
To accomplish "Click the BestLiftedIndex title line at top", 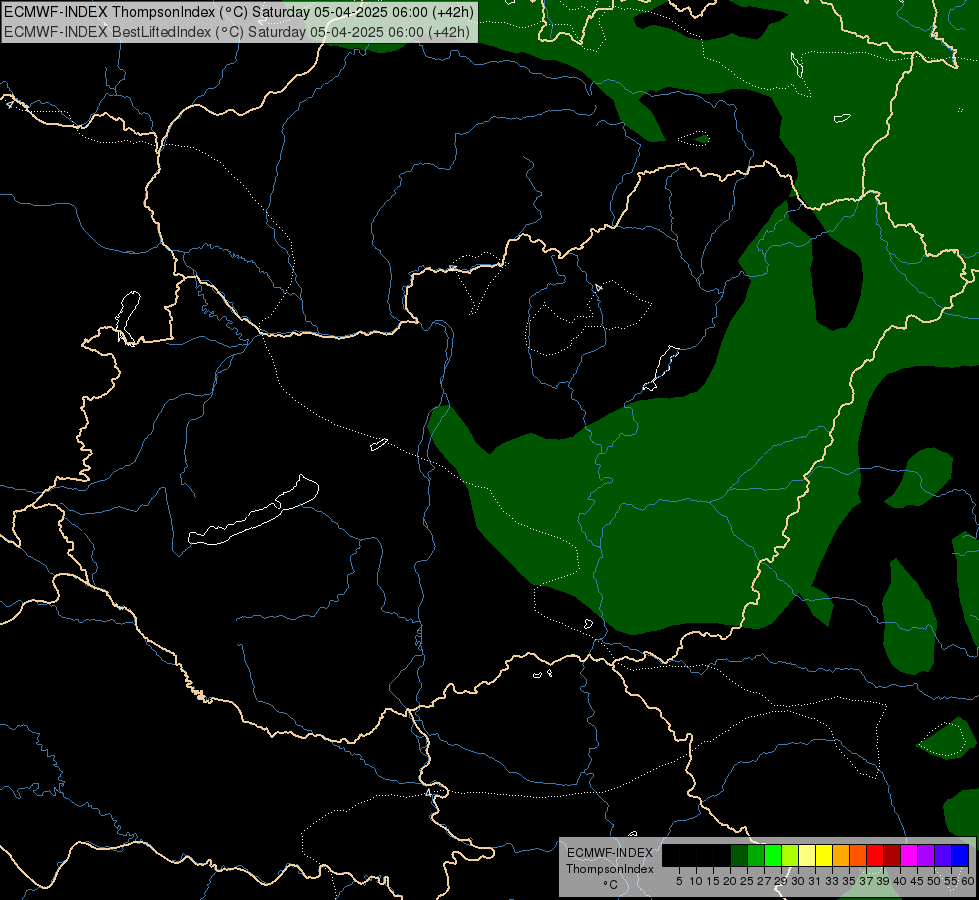I will (x=237, y=32).
